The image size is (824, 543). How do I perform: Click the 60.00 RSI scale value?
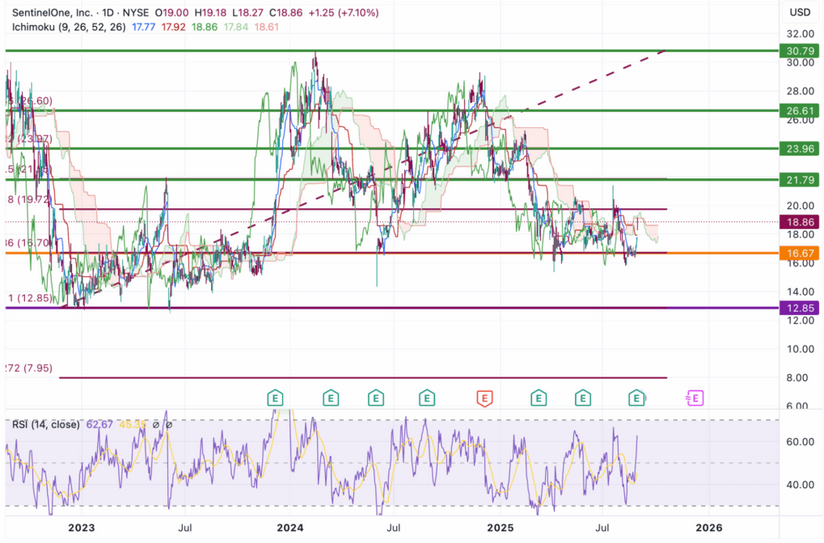(x=799, y=441)
